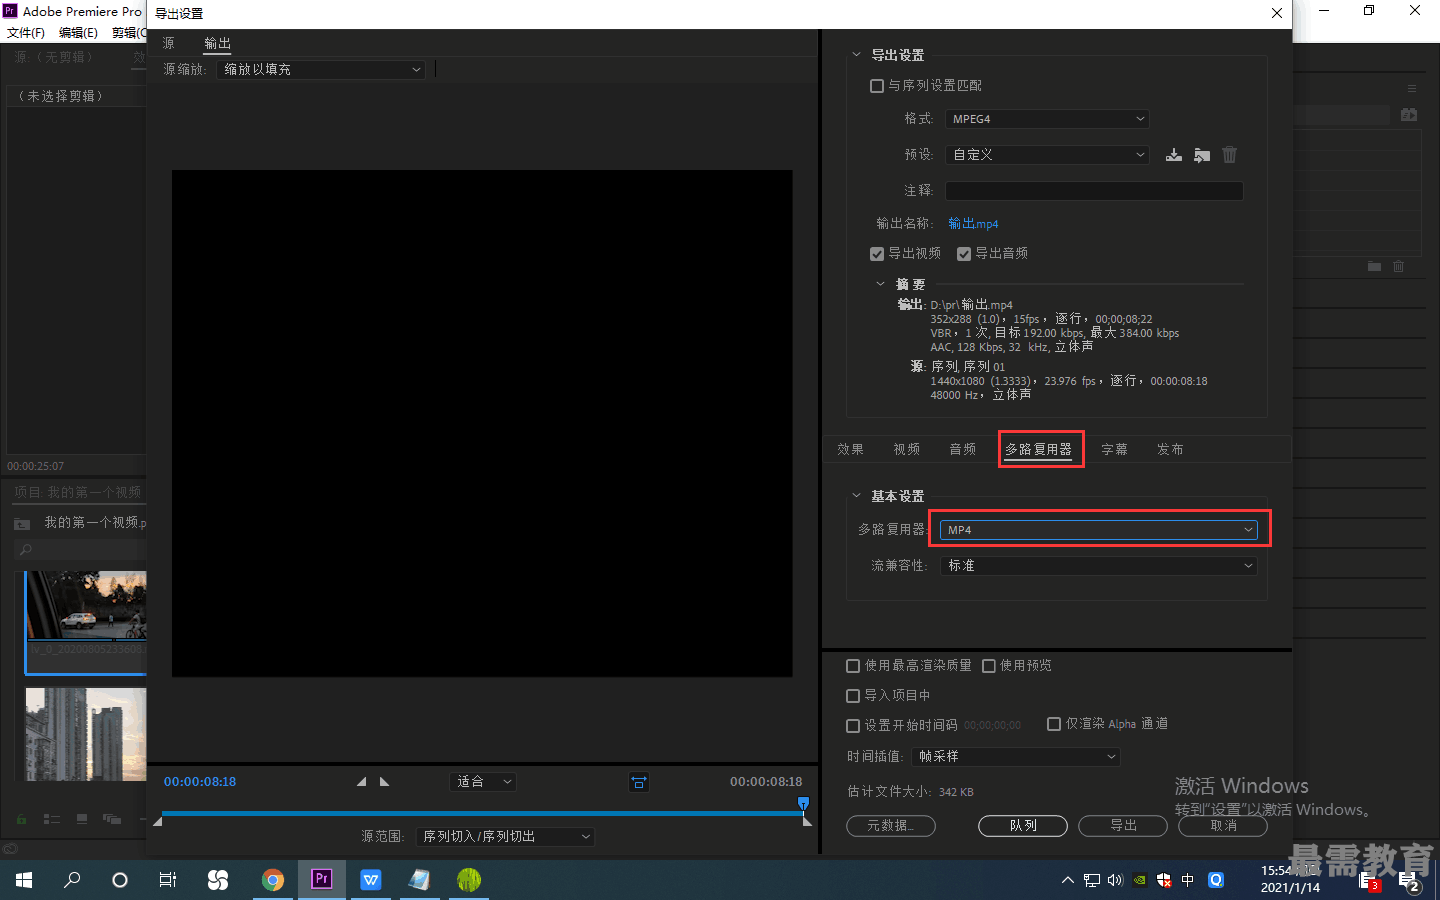Open the source range dropdown
This screenshot has height=900, width=1440.
tap(505, 837)
